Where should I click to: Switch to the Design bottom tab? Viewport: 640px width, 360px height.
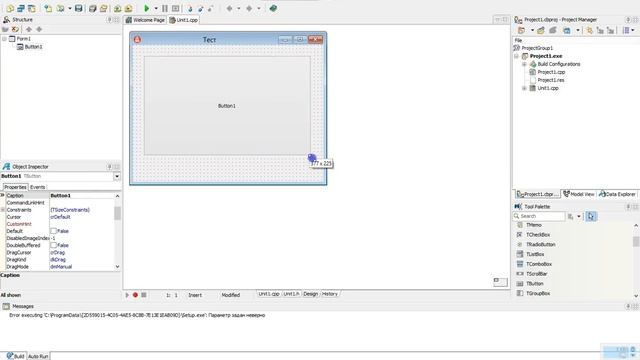pyautogui.click(x=311, y=294)
